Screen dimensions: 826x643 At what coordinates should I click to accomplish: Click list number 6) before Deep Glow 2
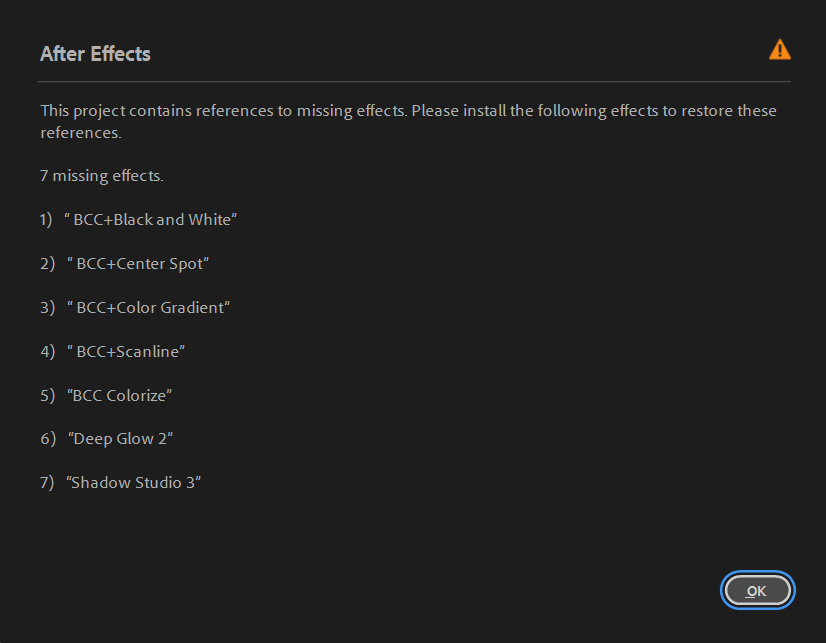click(47, 438)
